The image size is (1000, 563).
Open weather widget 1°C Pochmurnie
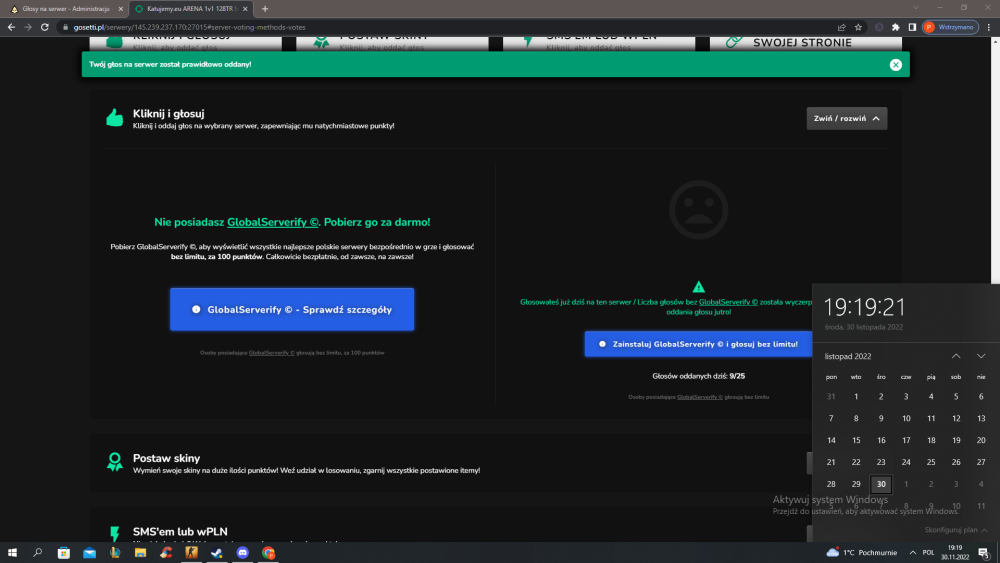tap(862, 552)
